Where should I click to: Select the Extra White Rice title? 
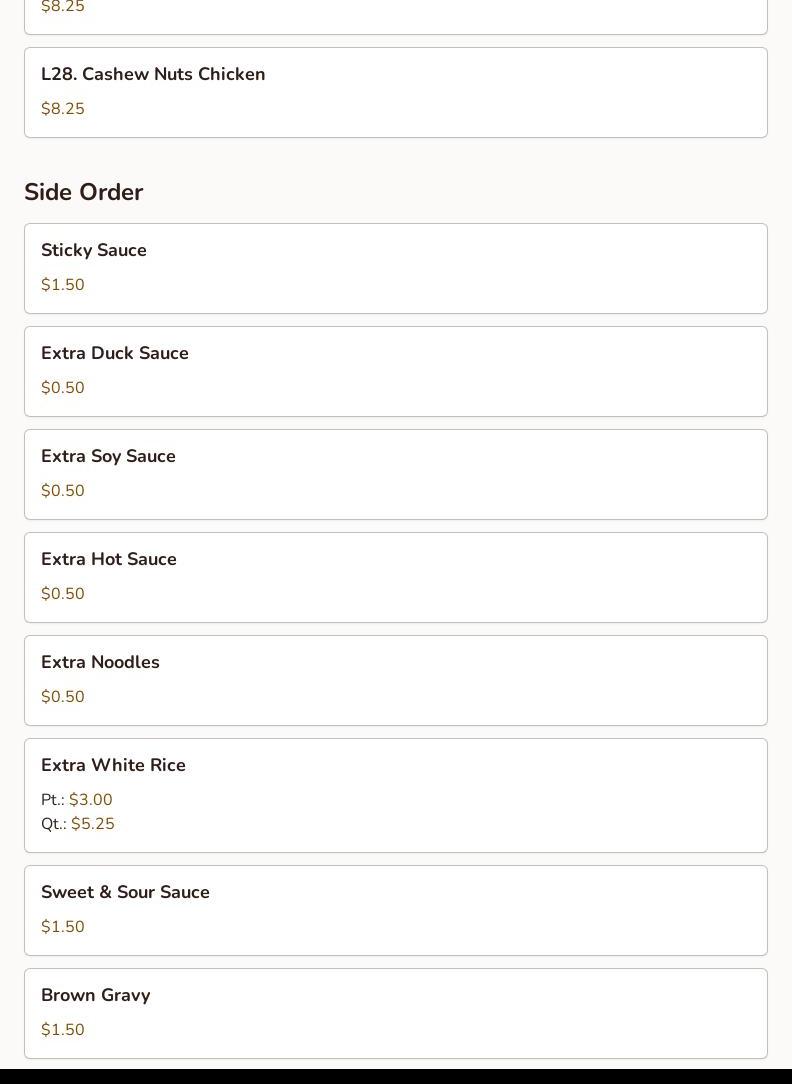(113, 765)
